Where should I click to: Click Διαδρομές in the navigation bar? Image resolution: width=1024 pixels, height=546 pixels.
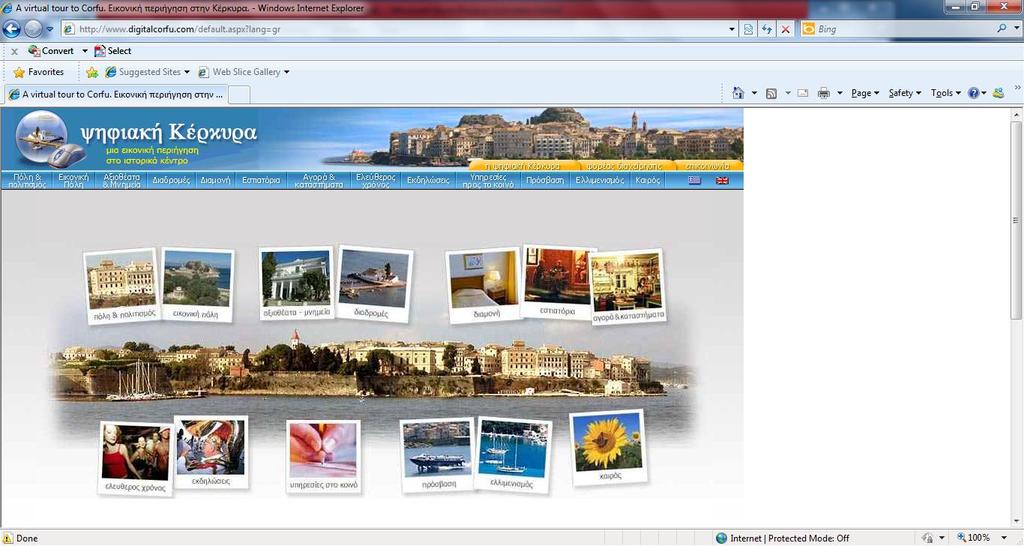click(x=171, y=180)
